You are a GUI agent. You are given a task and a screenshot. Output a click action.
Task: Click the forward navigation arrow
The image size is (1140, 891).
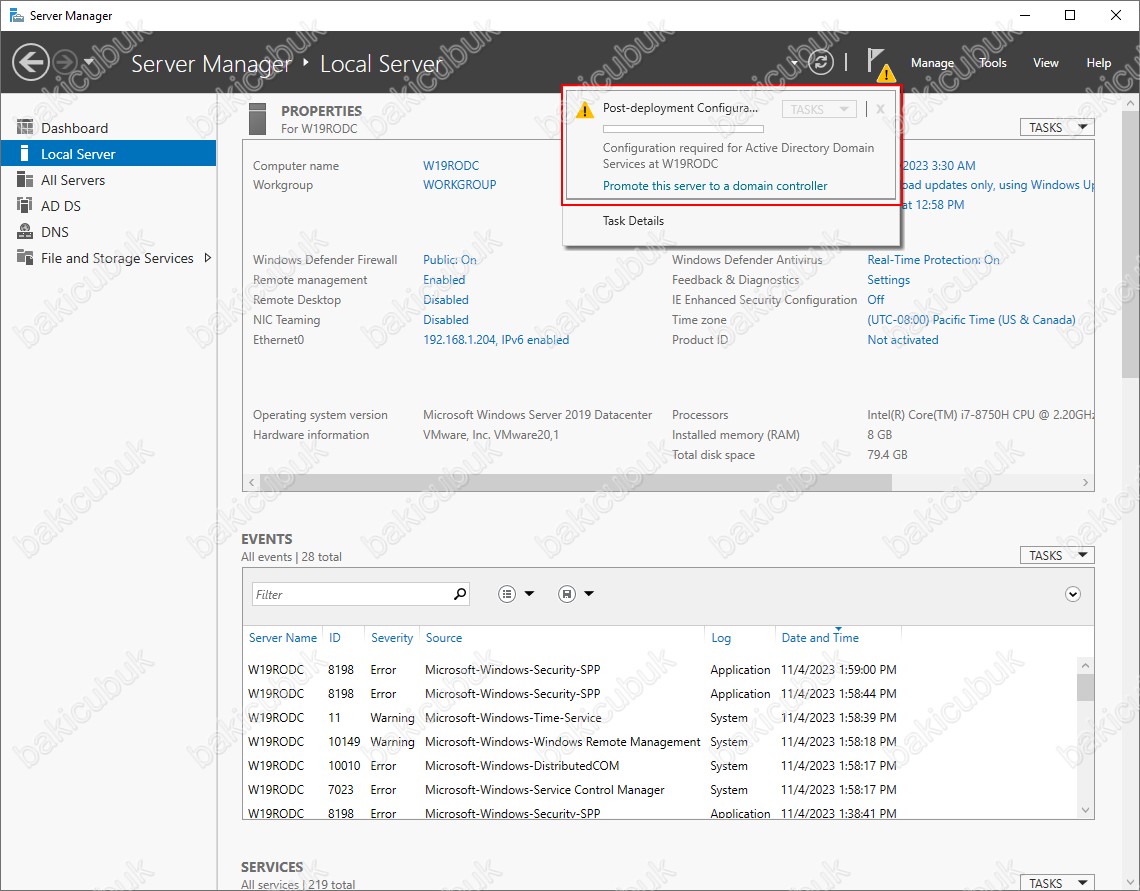65,63
